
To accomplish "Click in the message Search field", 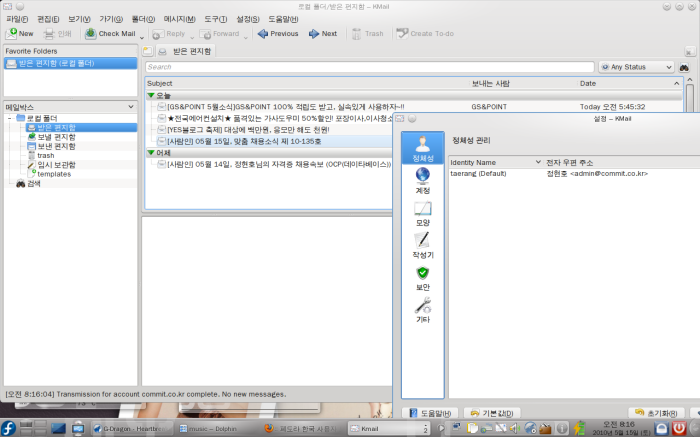I will coord(370,67).
